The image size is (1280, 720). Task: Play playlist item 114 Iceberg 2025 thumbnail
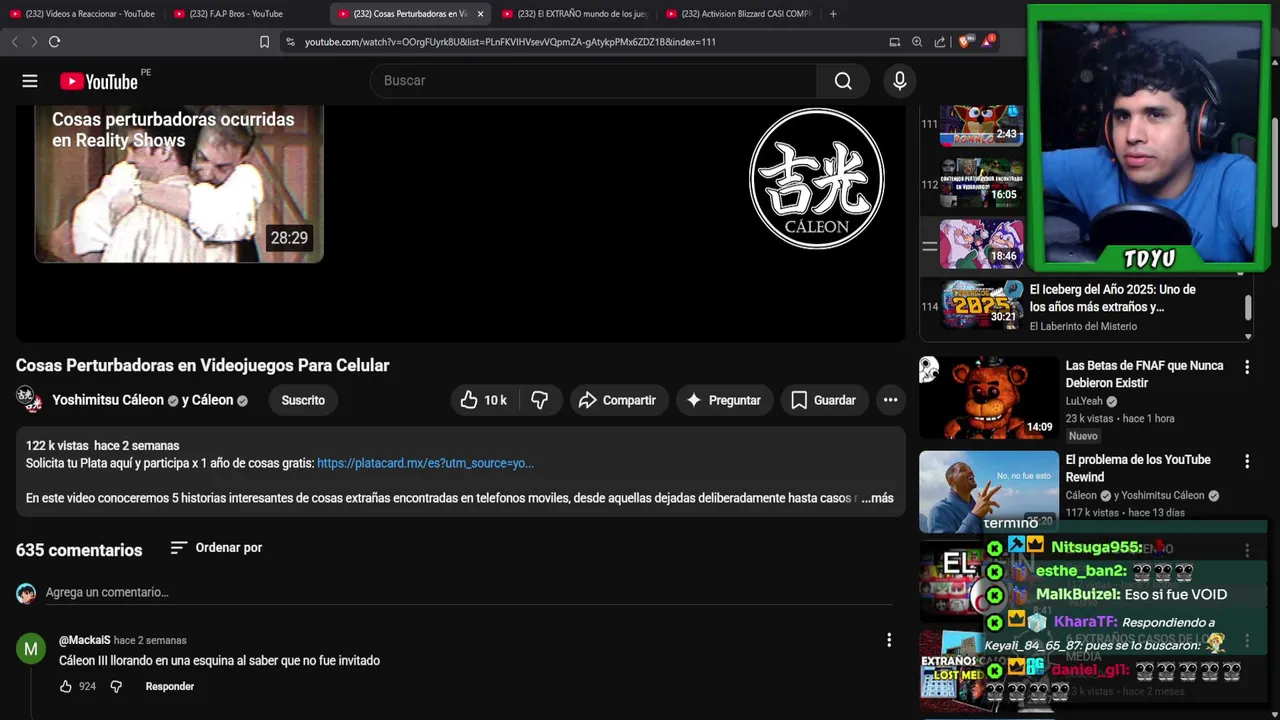coord(981,306)
